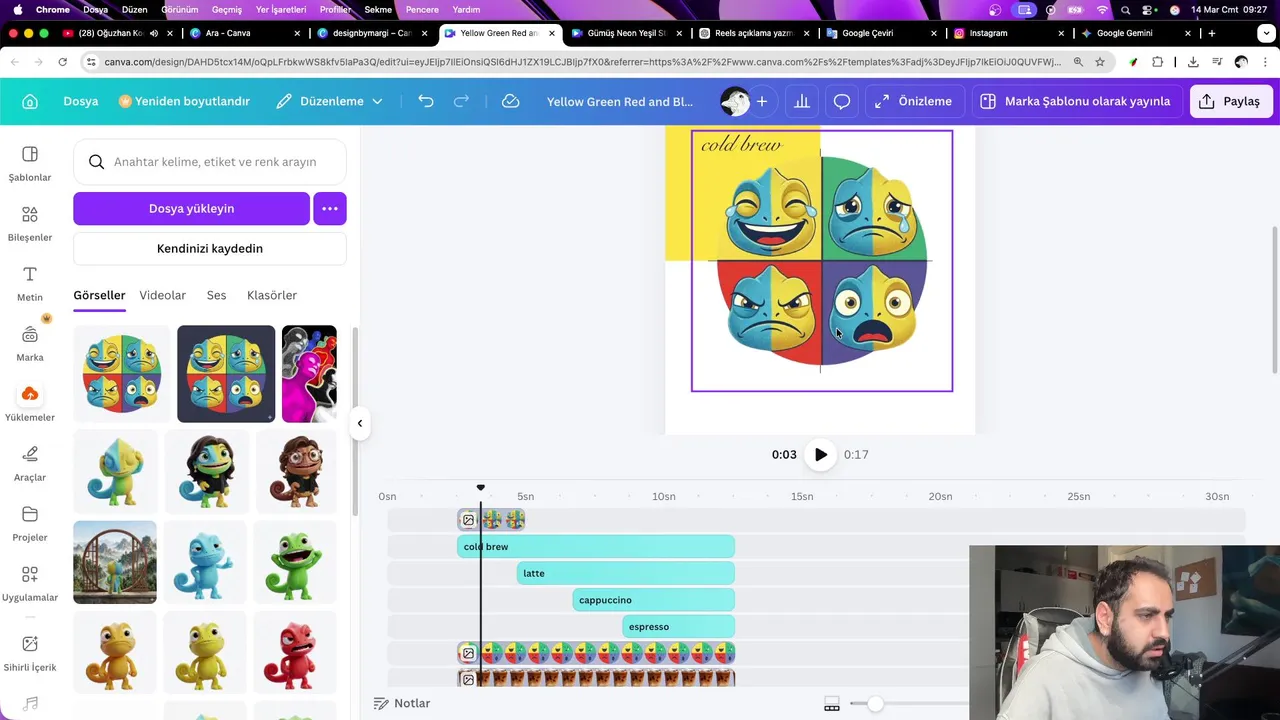
Task: Click the cold brew text on canvas
Action: (741, 144)
